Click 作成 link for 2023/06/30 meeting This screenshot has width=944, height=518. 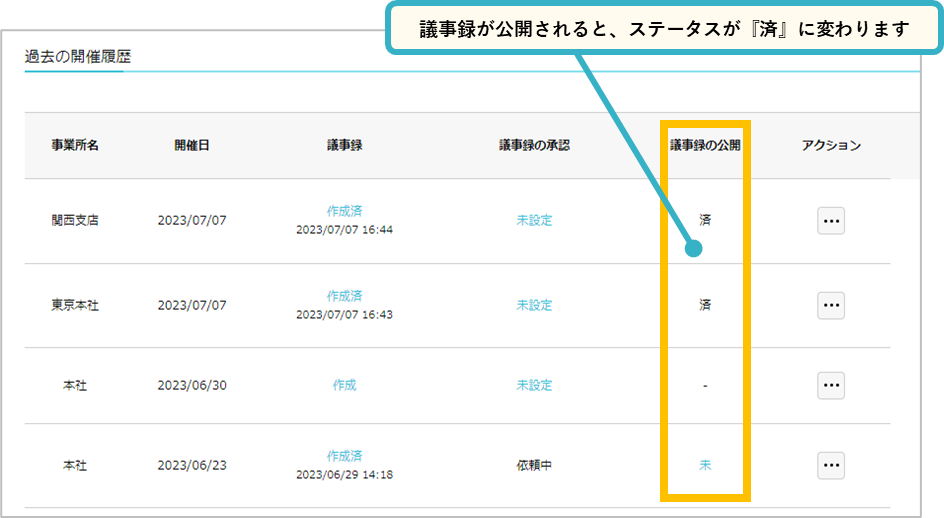(x=344, y=385)
